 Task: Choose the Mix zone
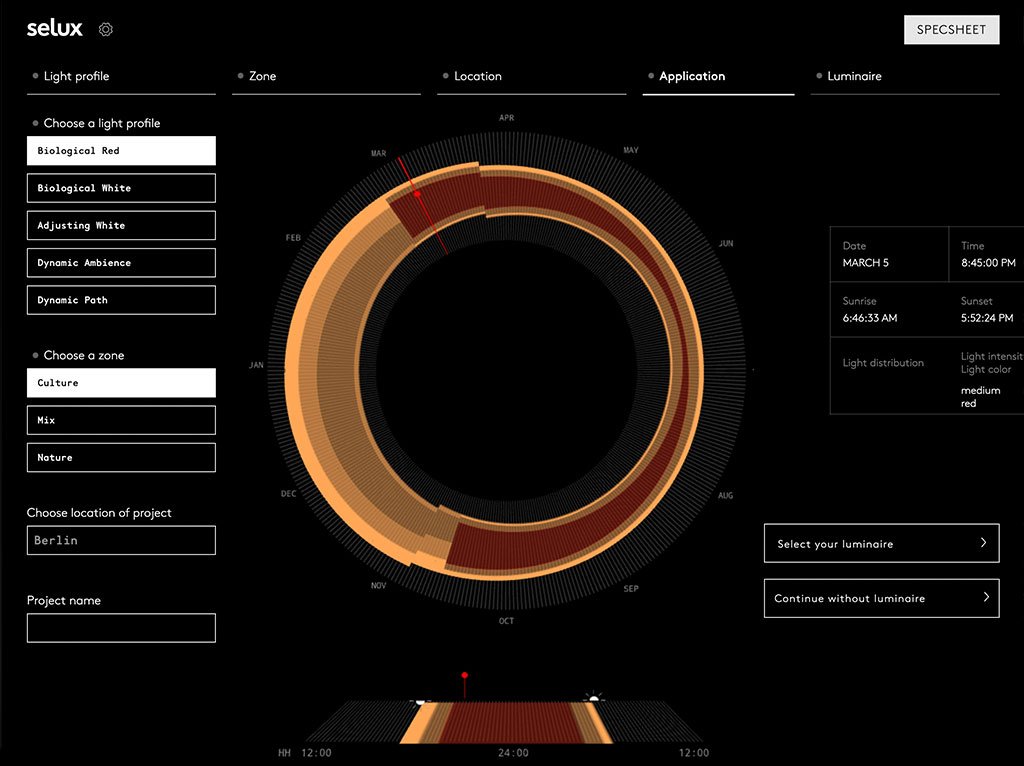120,419
